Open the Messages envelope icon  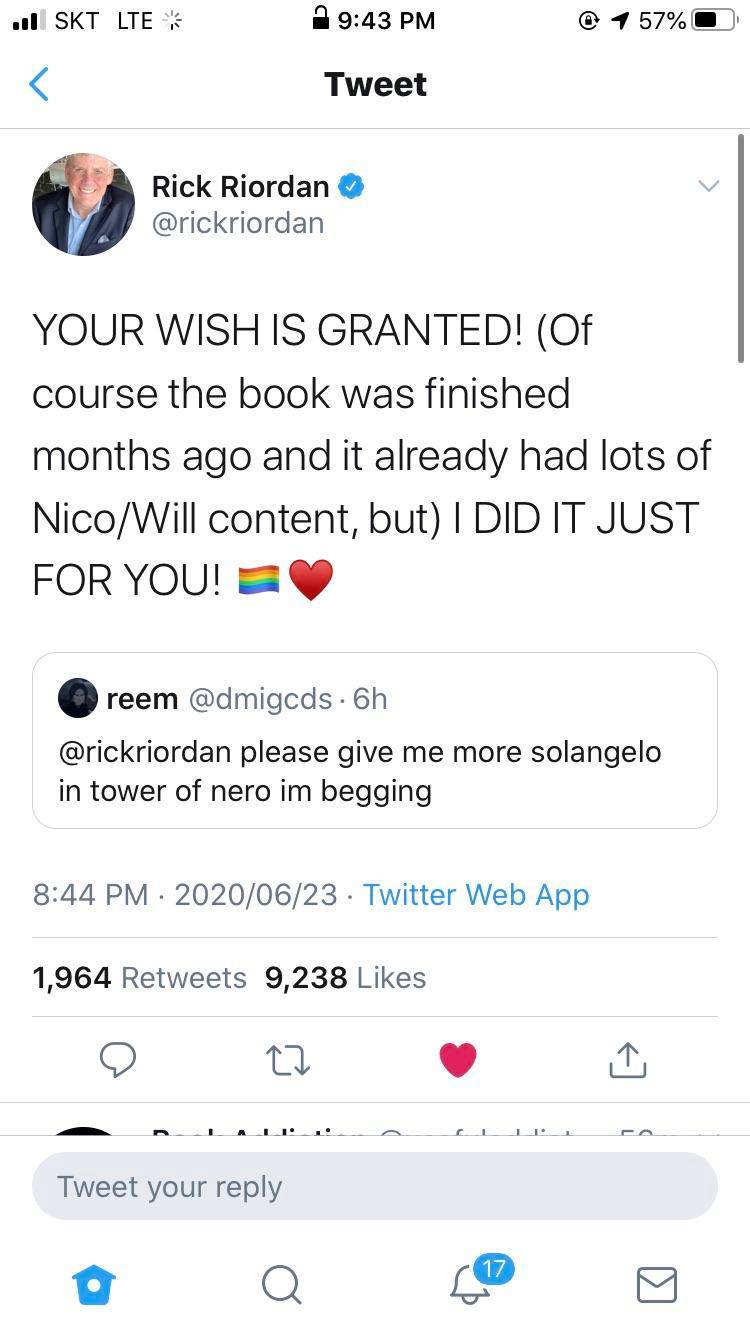(x=657, y=1284)
